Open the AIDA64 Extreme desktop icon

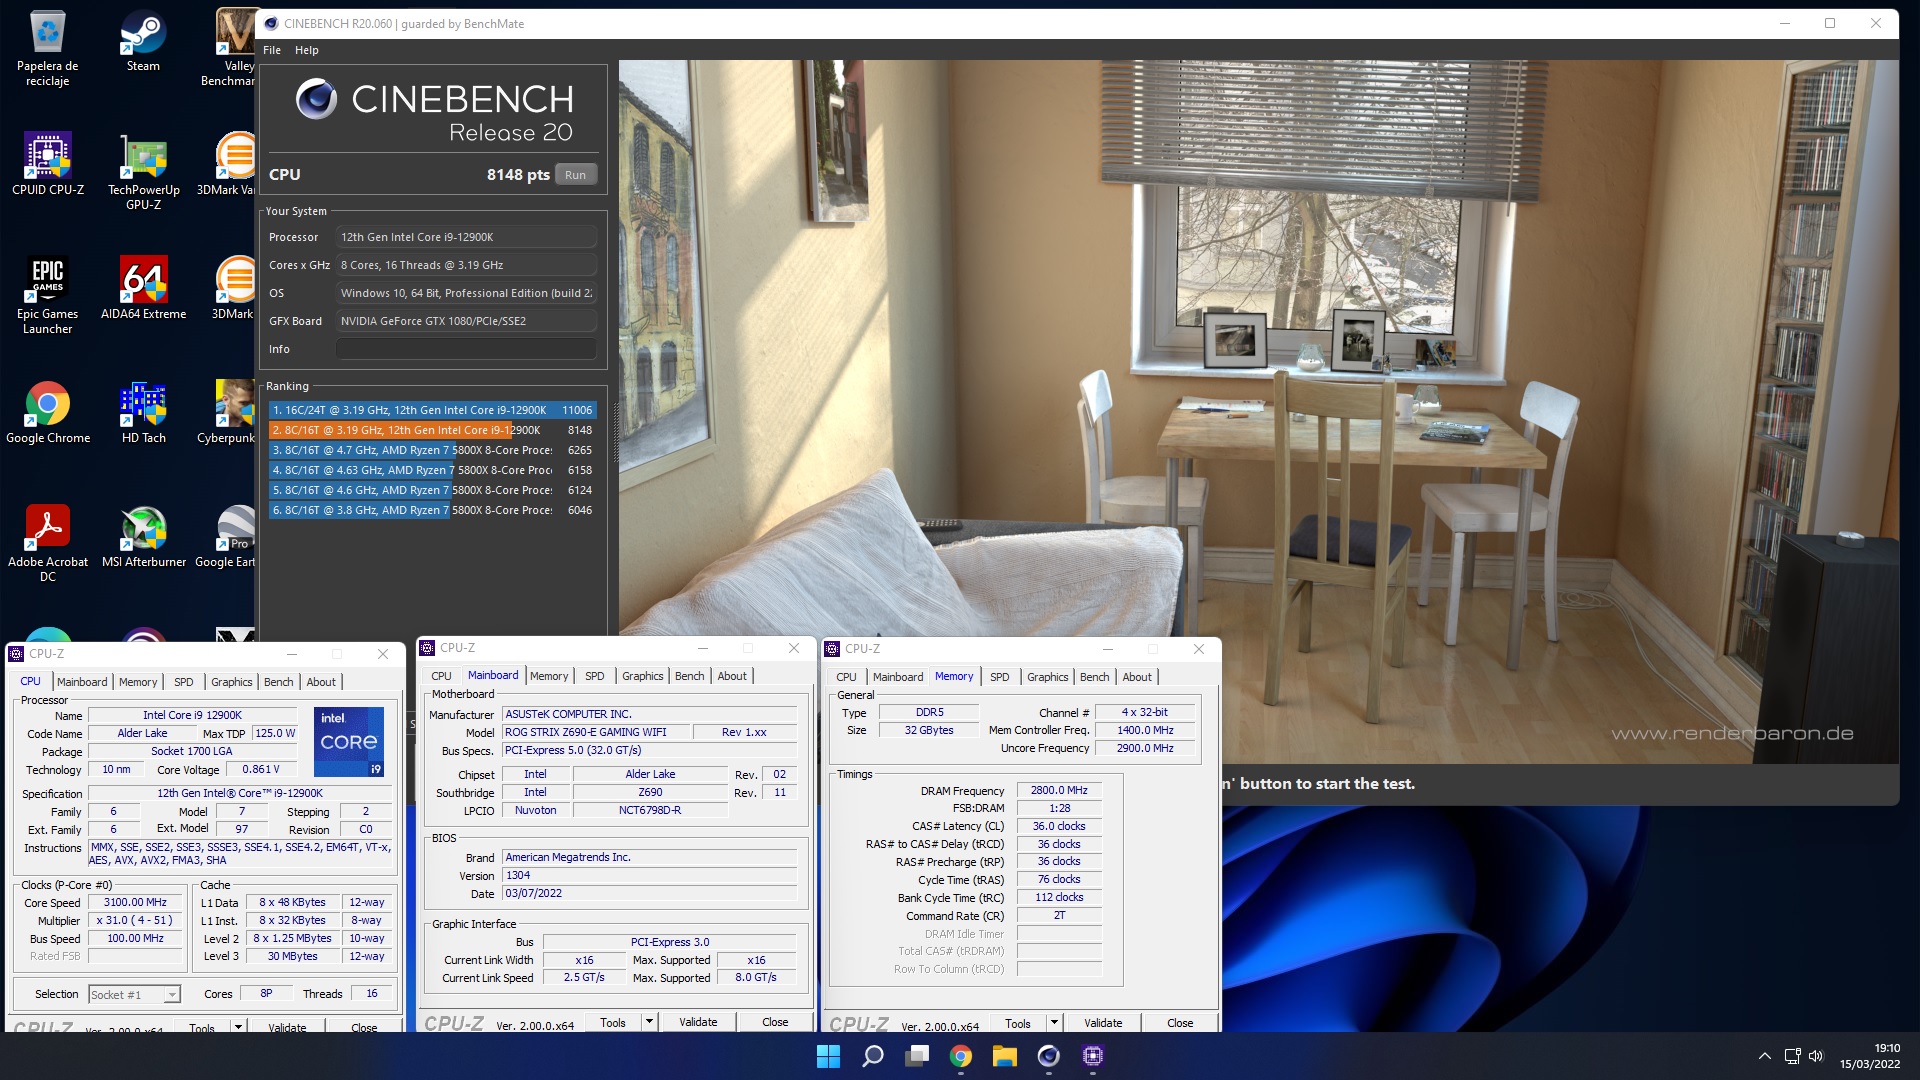pyautogui.click(x=143, y=289)
